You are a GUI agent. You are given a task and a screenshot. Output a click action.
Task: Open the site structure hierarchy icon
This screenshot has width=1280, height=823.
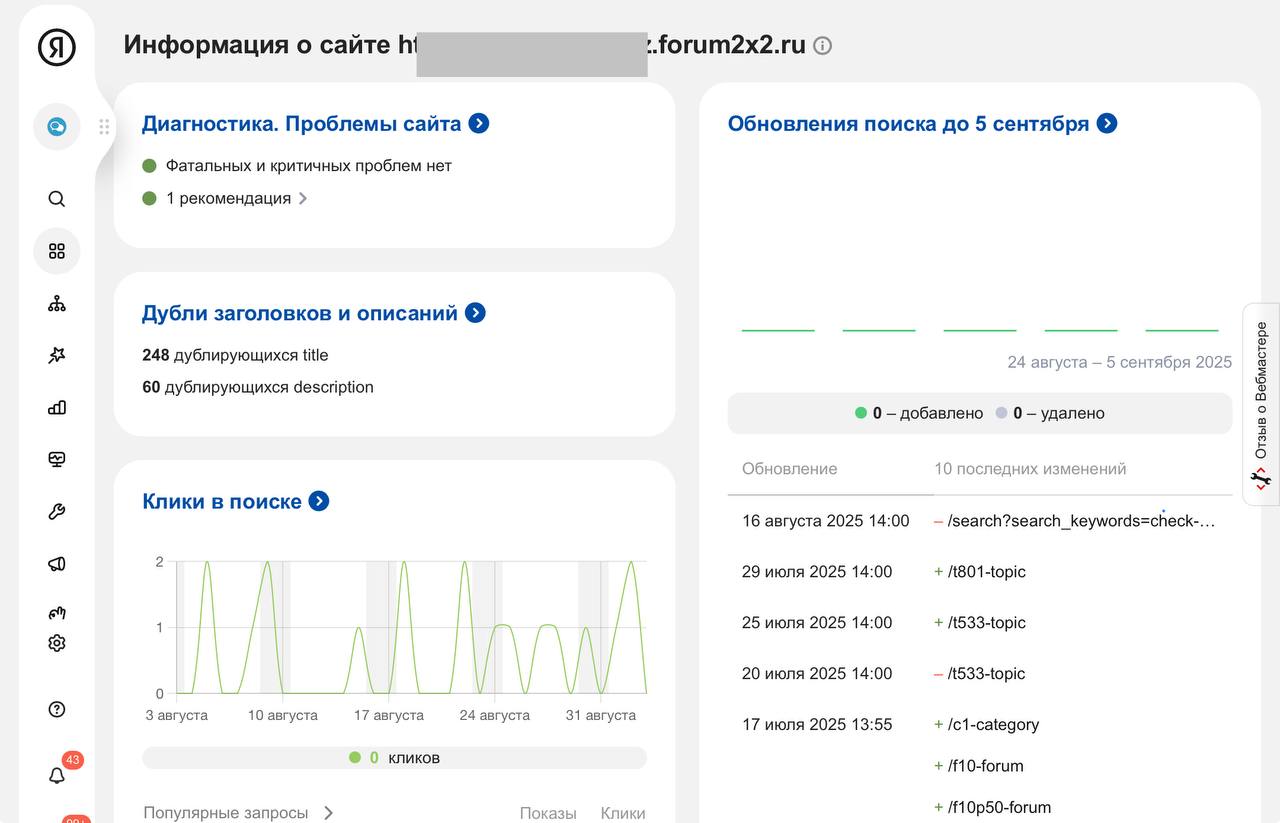tap(57, 303)
